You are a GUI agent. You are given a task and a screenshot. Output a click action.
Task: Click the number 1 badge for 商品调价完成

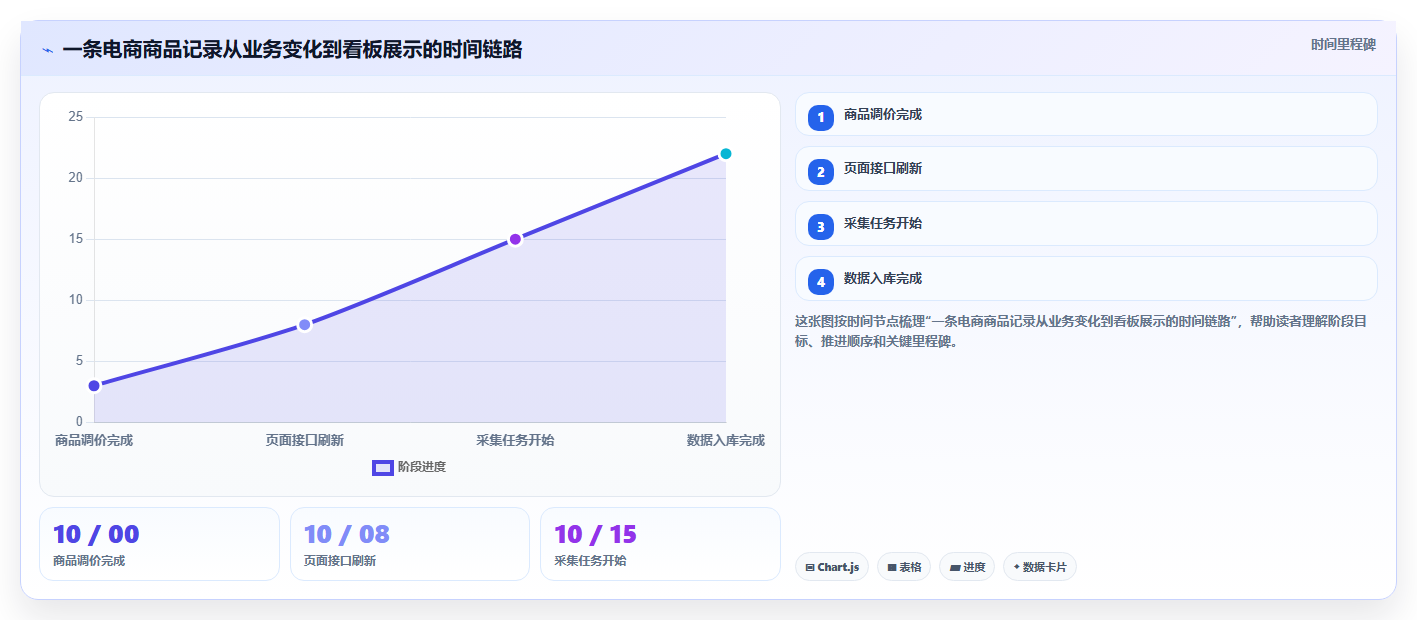(x=821, y=117)
